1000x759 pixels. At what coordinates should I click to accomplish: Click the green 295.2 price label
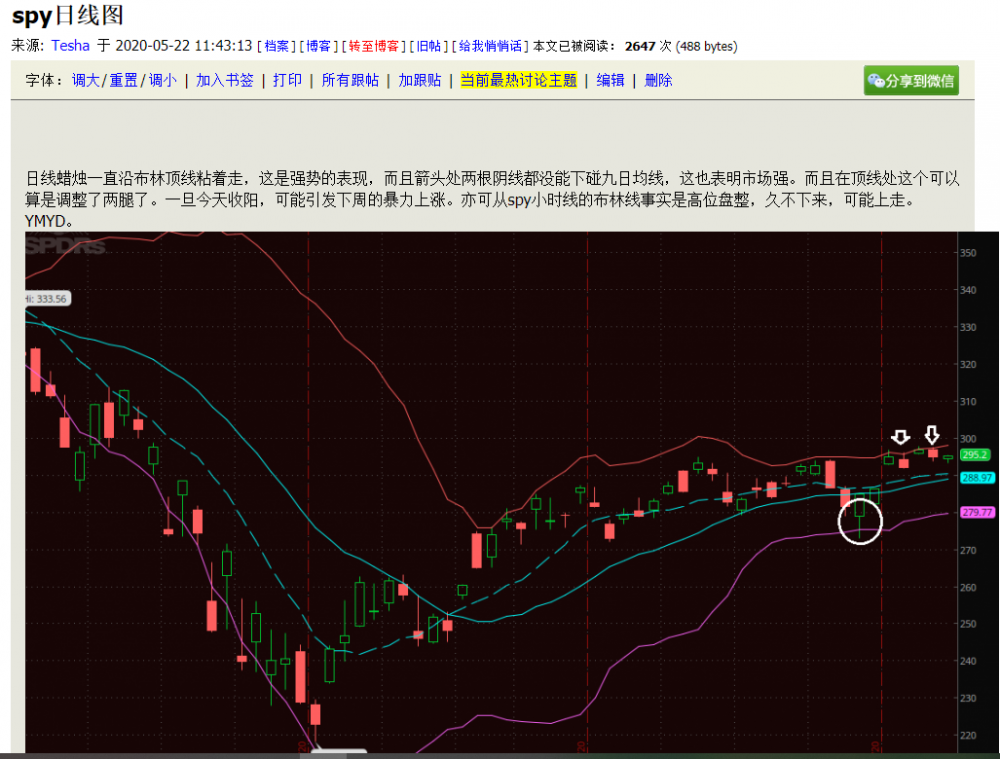(x=974, y=455)
